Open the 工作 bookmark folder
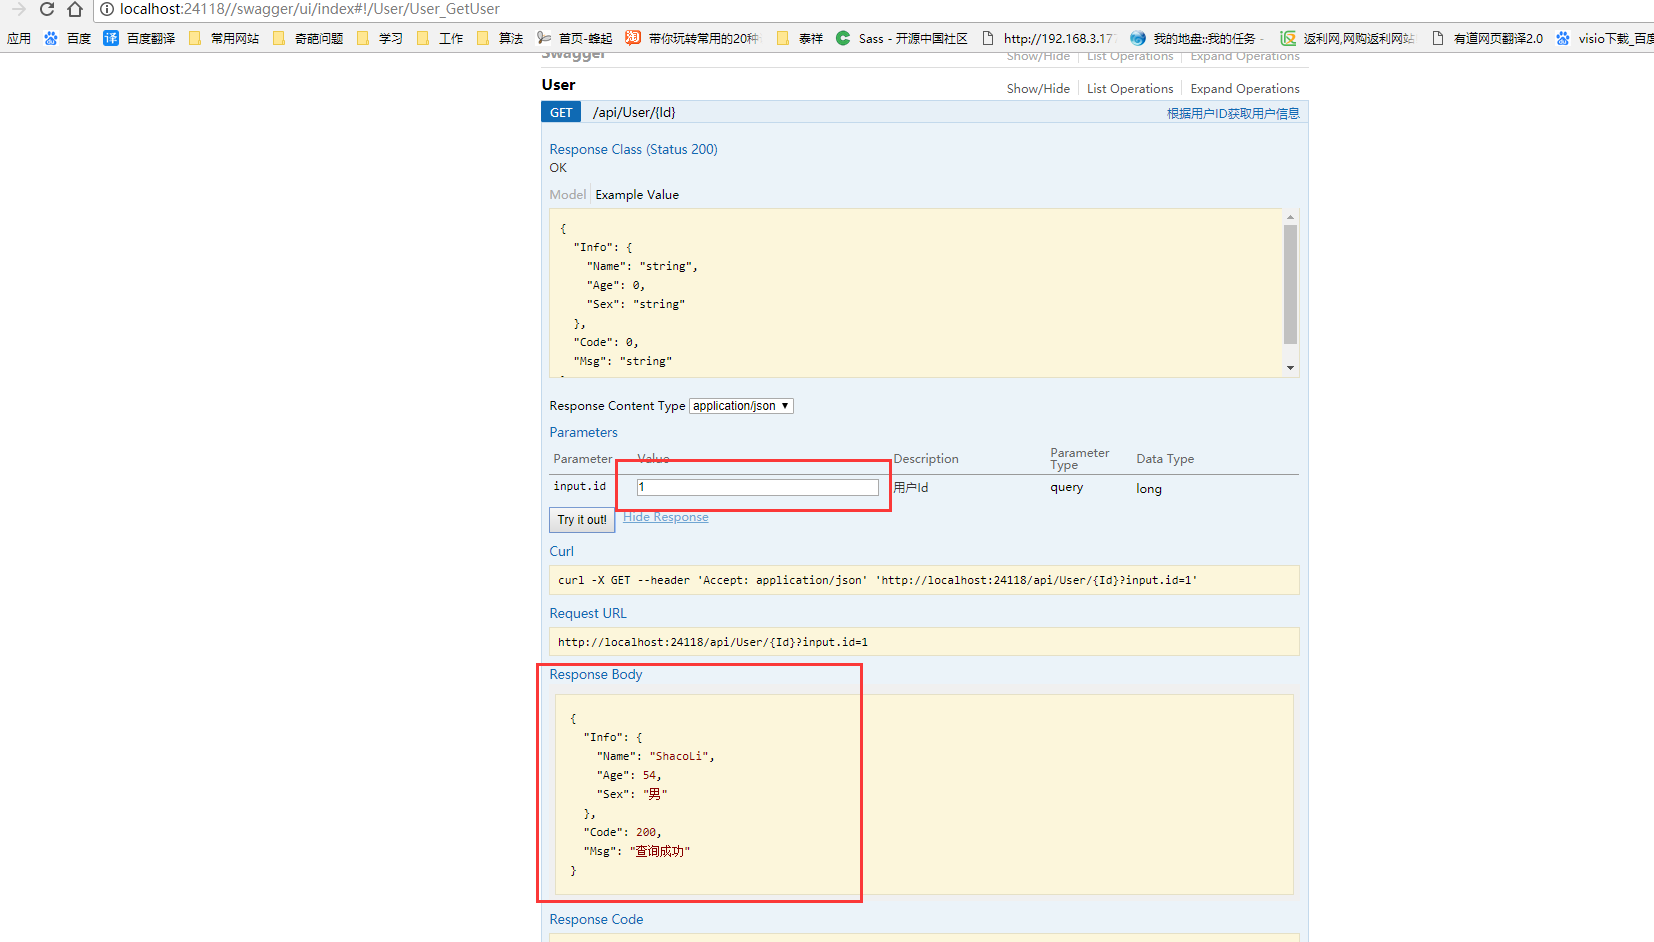1654x942 pixels. click(x=439, y=38)
